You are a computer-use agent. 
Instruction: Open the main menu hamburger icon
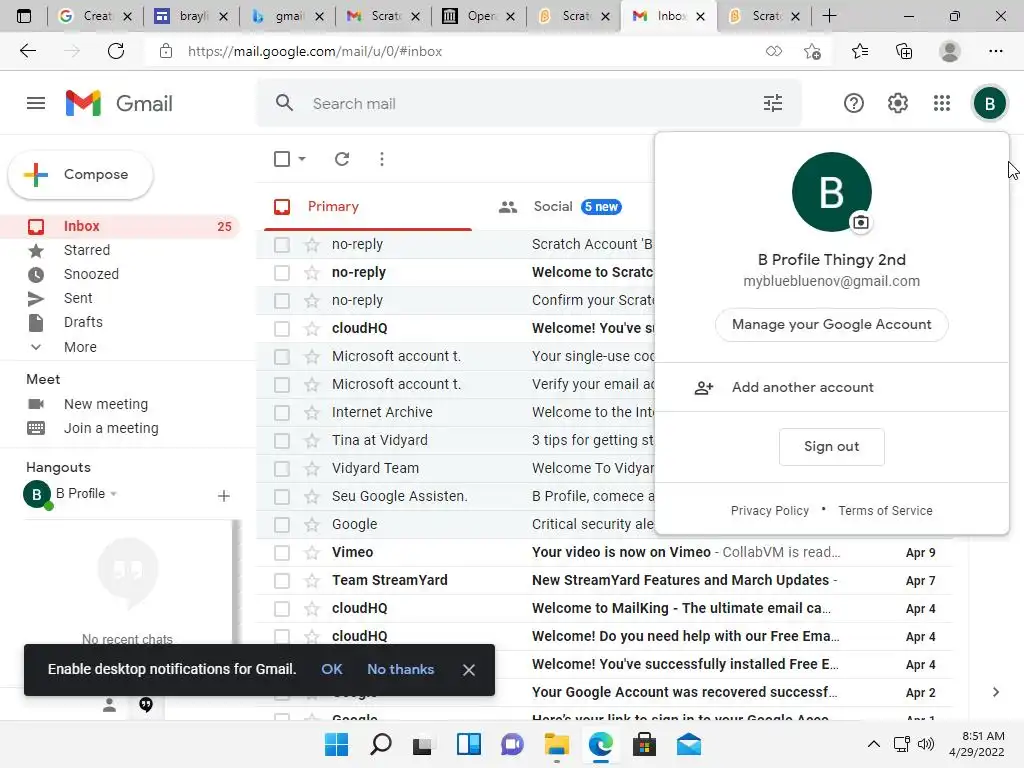point(36,103)
